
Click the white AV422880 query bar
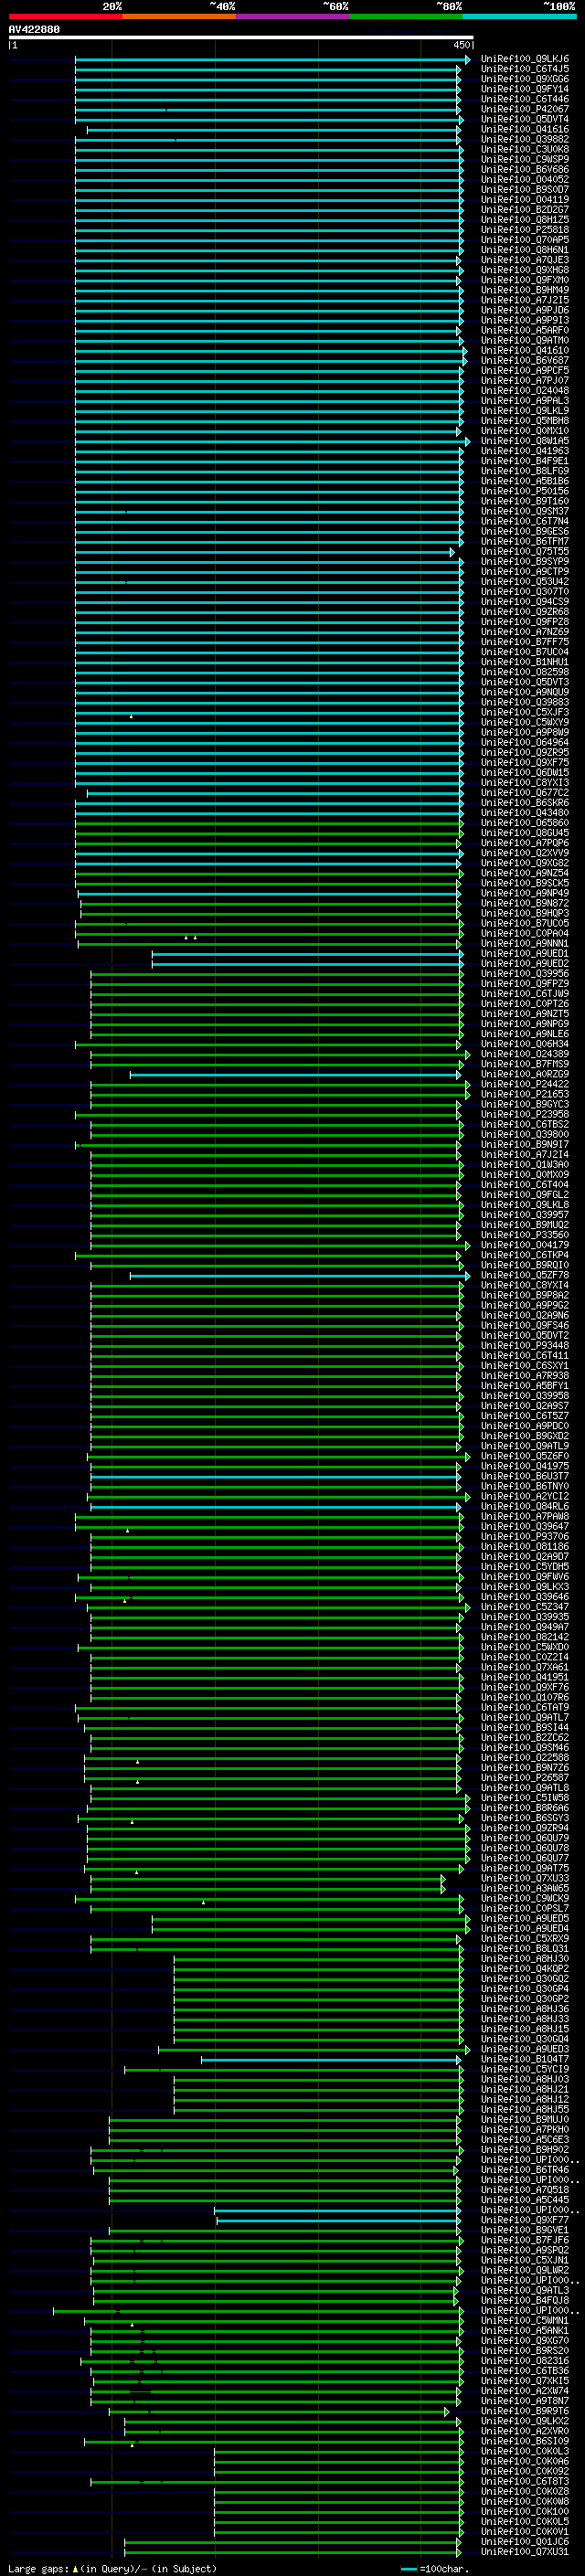click(241, 38)
